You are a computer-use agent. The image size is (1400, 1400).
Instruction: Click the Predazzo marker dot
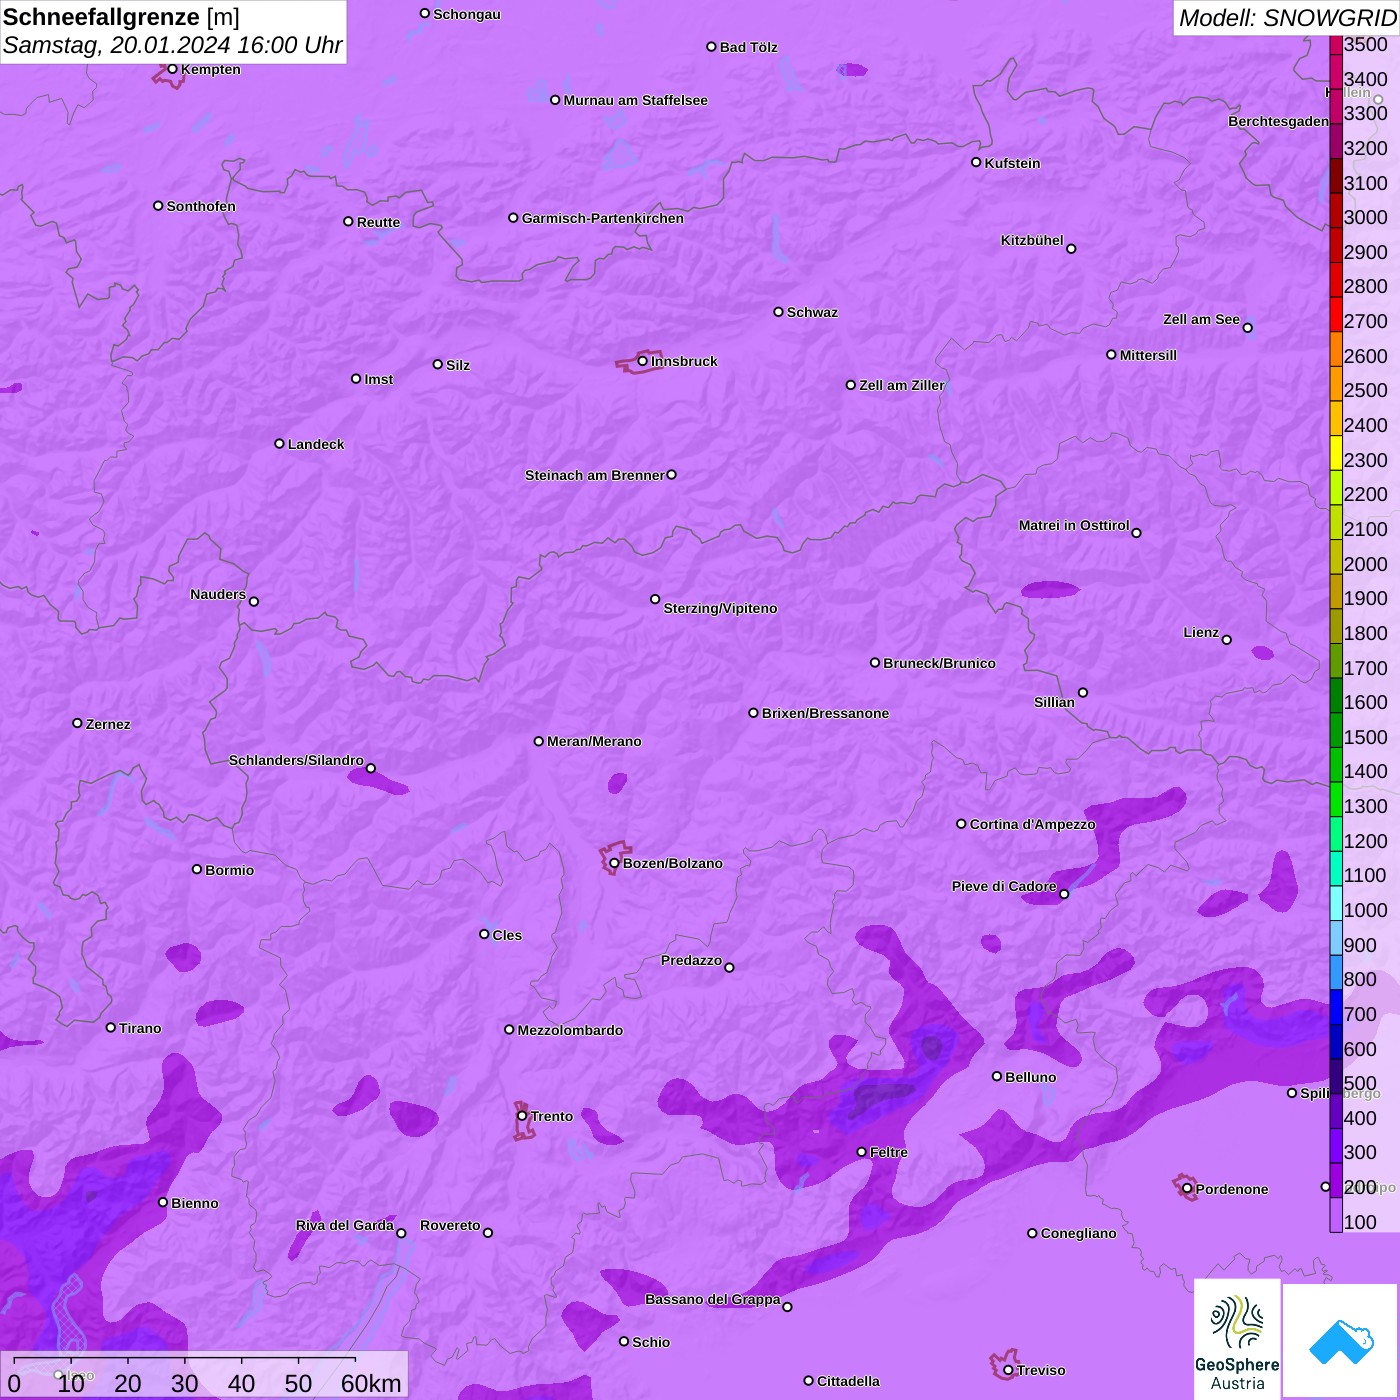(729, 967)
